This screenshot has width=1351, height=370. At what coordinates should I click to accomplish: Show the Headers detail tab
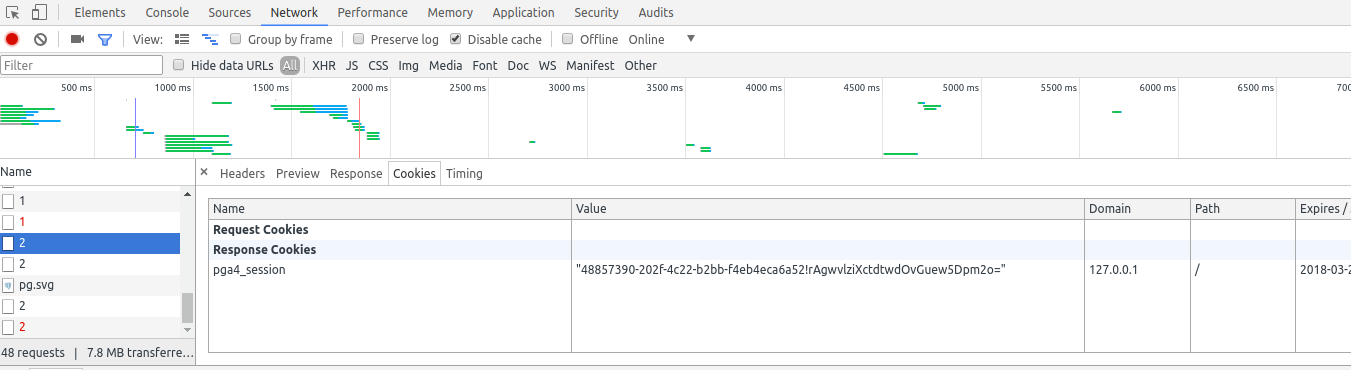[242, 173]
